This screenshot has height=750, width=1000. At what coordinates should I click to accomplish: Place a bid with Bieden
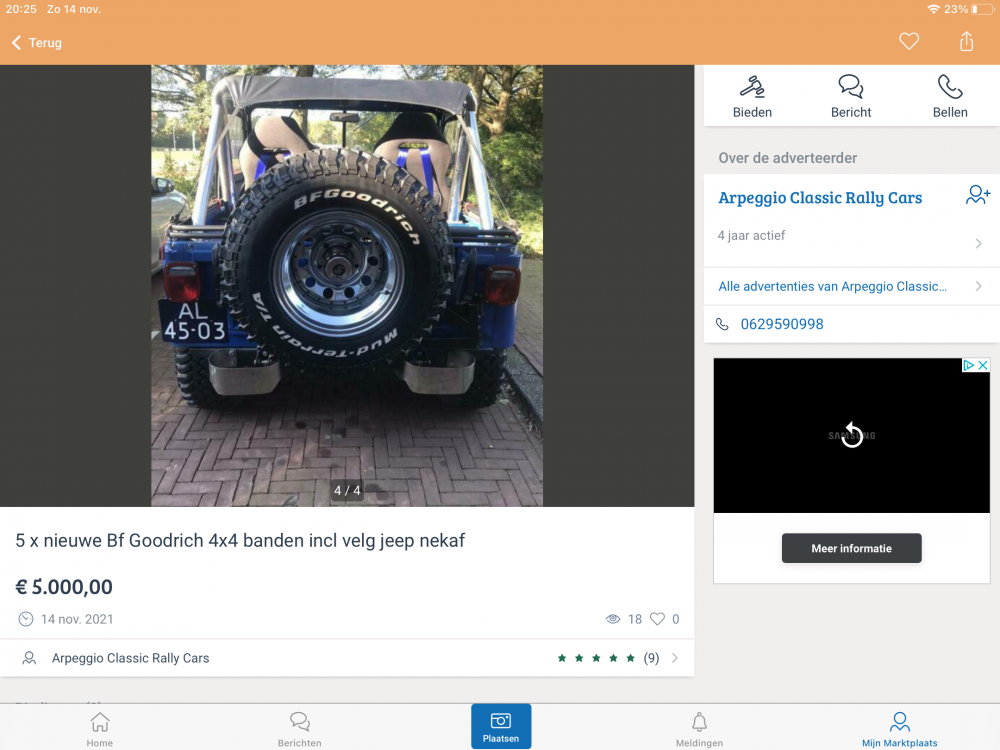click(752, 96)
